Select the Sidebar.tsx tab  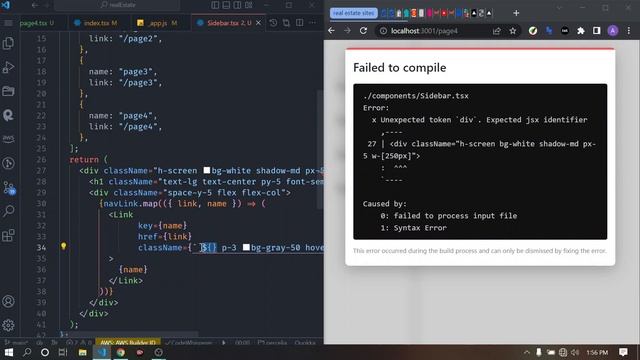point(229,23)
